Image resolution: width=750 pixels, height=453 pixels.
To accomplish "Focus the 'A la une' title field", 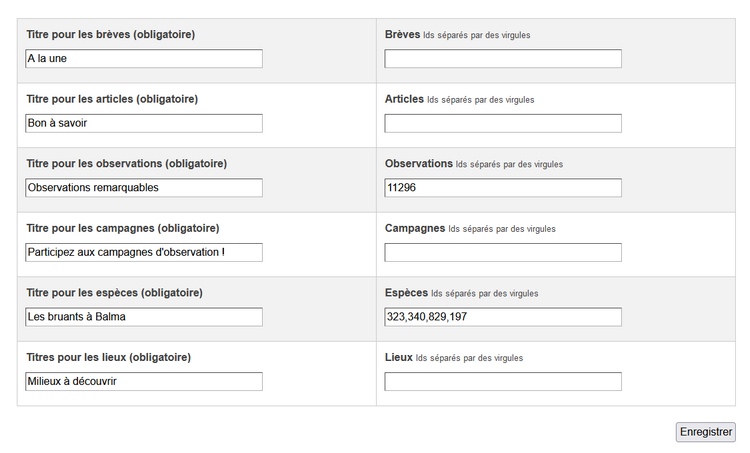I will coord(144,59).
